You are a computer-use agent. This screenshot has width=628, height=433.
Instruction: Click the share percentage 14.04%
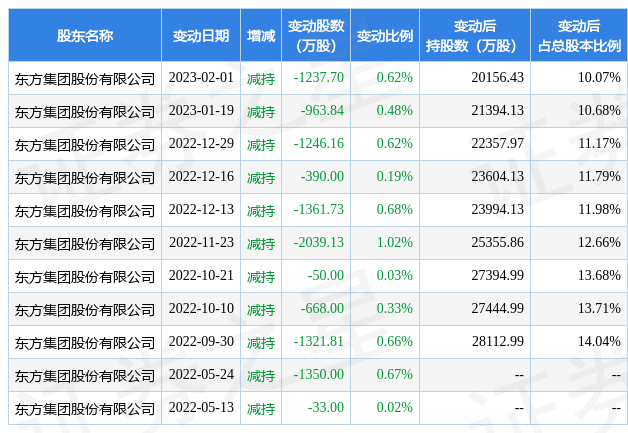599,341
